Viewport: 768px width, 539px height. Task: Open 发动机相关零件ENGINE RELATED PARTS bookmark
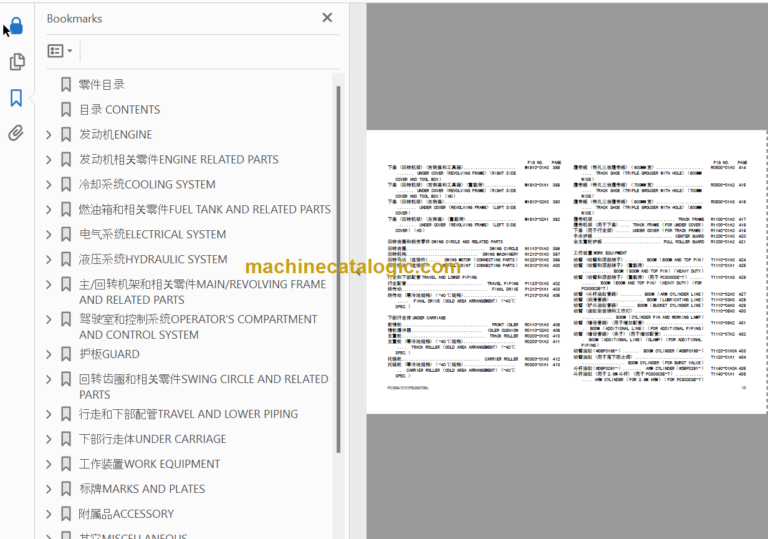tap(179, 159)
